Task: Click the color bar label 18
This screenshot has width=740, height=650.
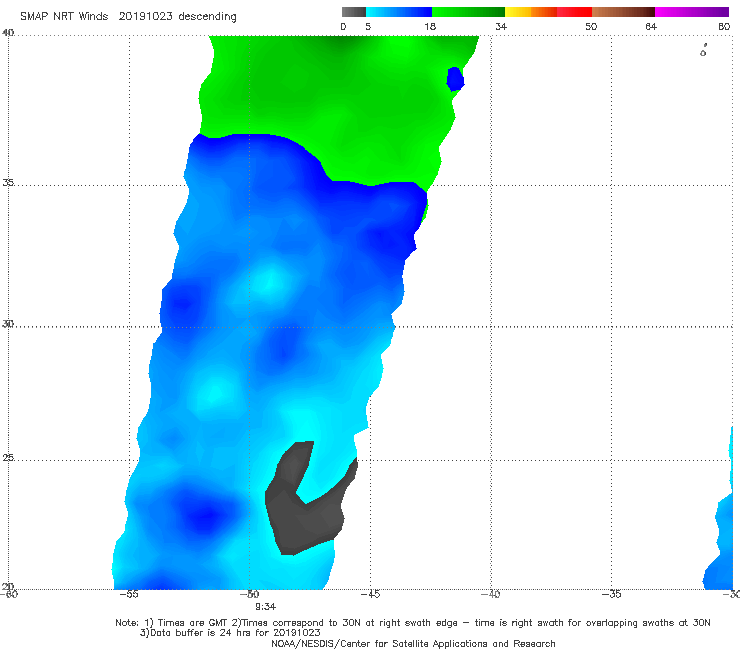Action: [x=430, y=26]
